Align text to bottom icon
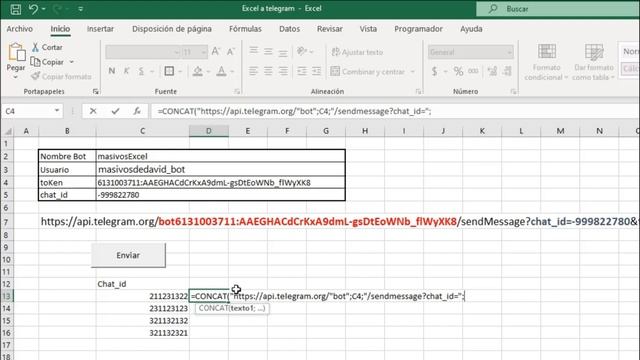640x360 pixels. click(x=283, y=52)
